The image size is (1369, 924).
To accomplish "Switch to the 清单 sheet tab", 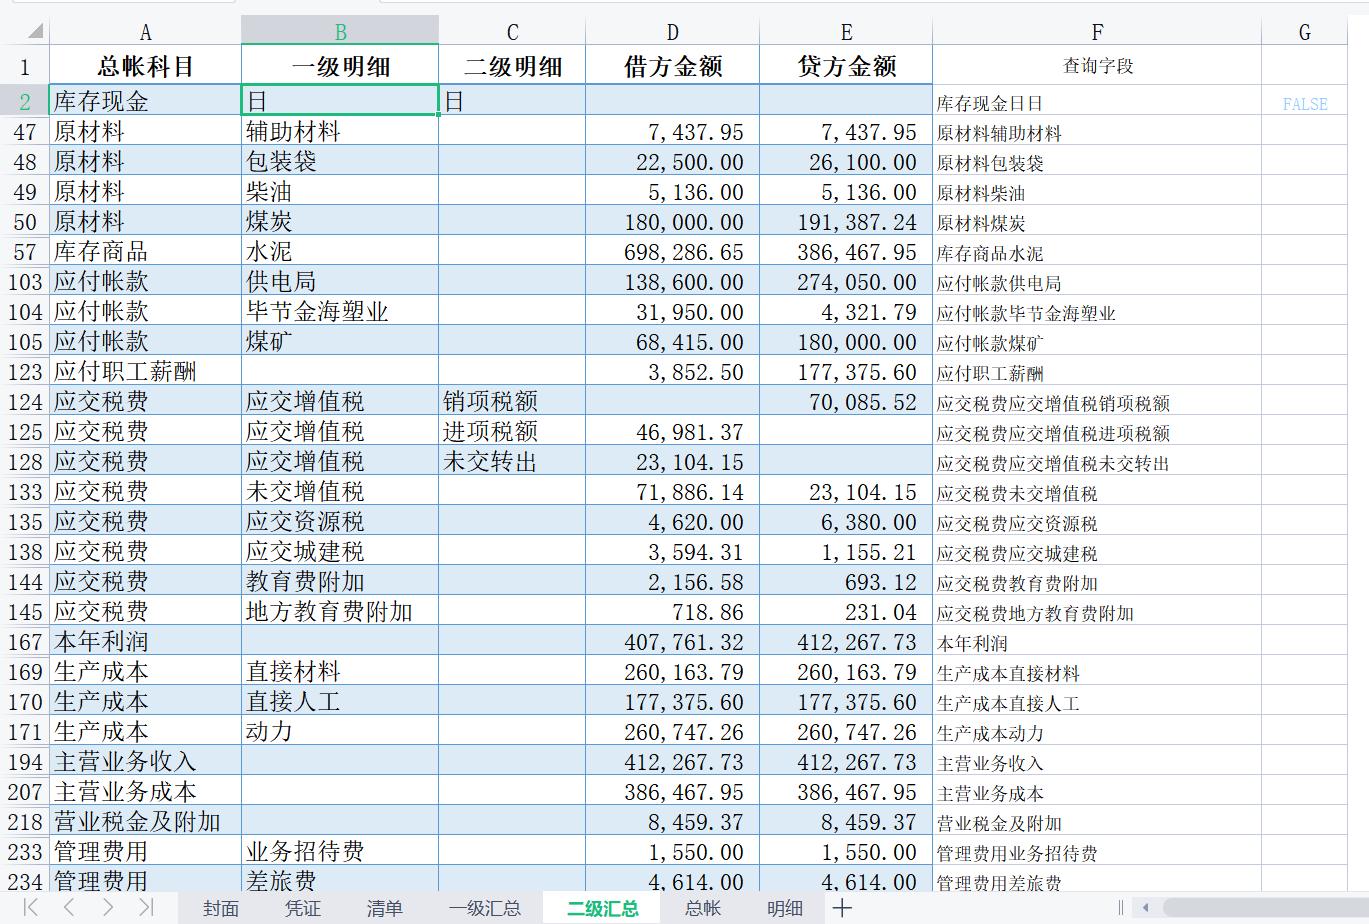I will pyautogui.click(x=384, y=908).
